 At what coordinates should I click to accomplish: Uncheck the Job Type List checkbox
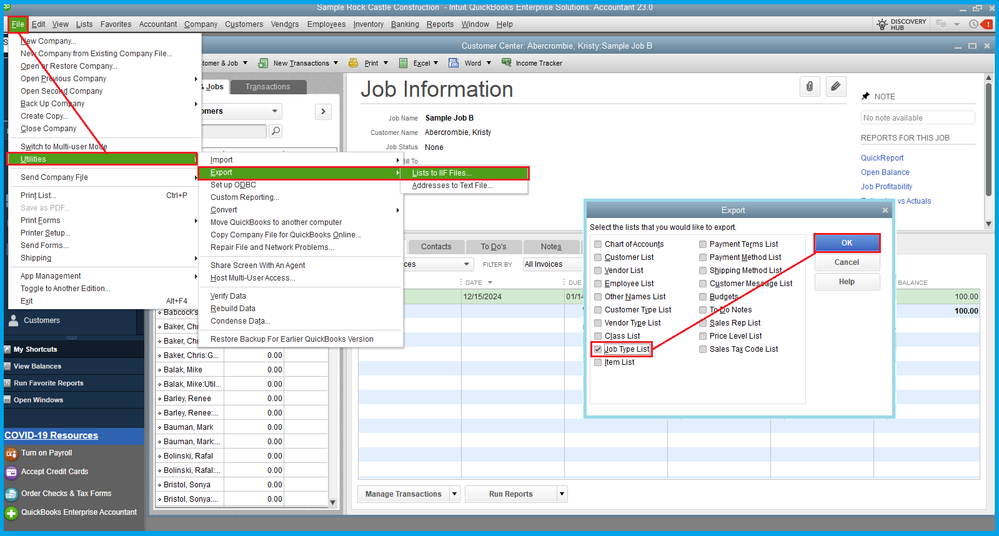click(x=598, y=349)
